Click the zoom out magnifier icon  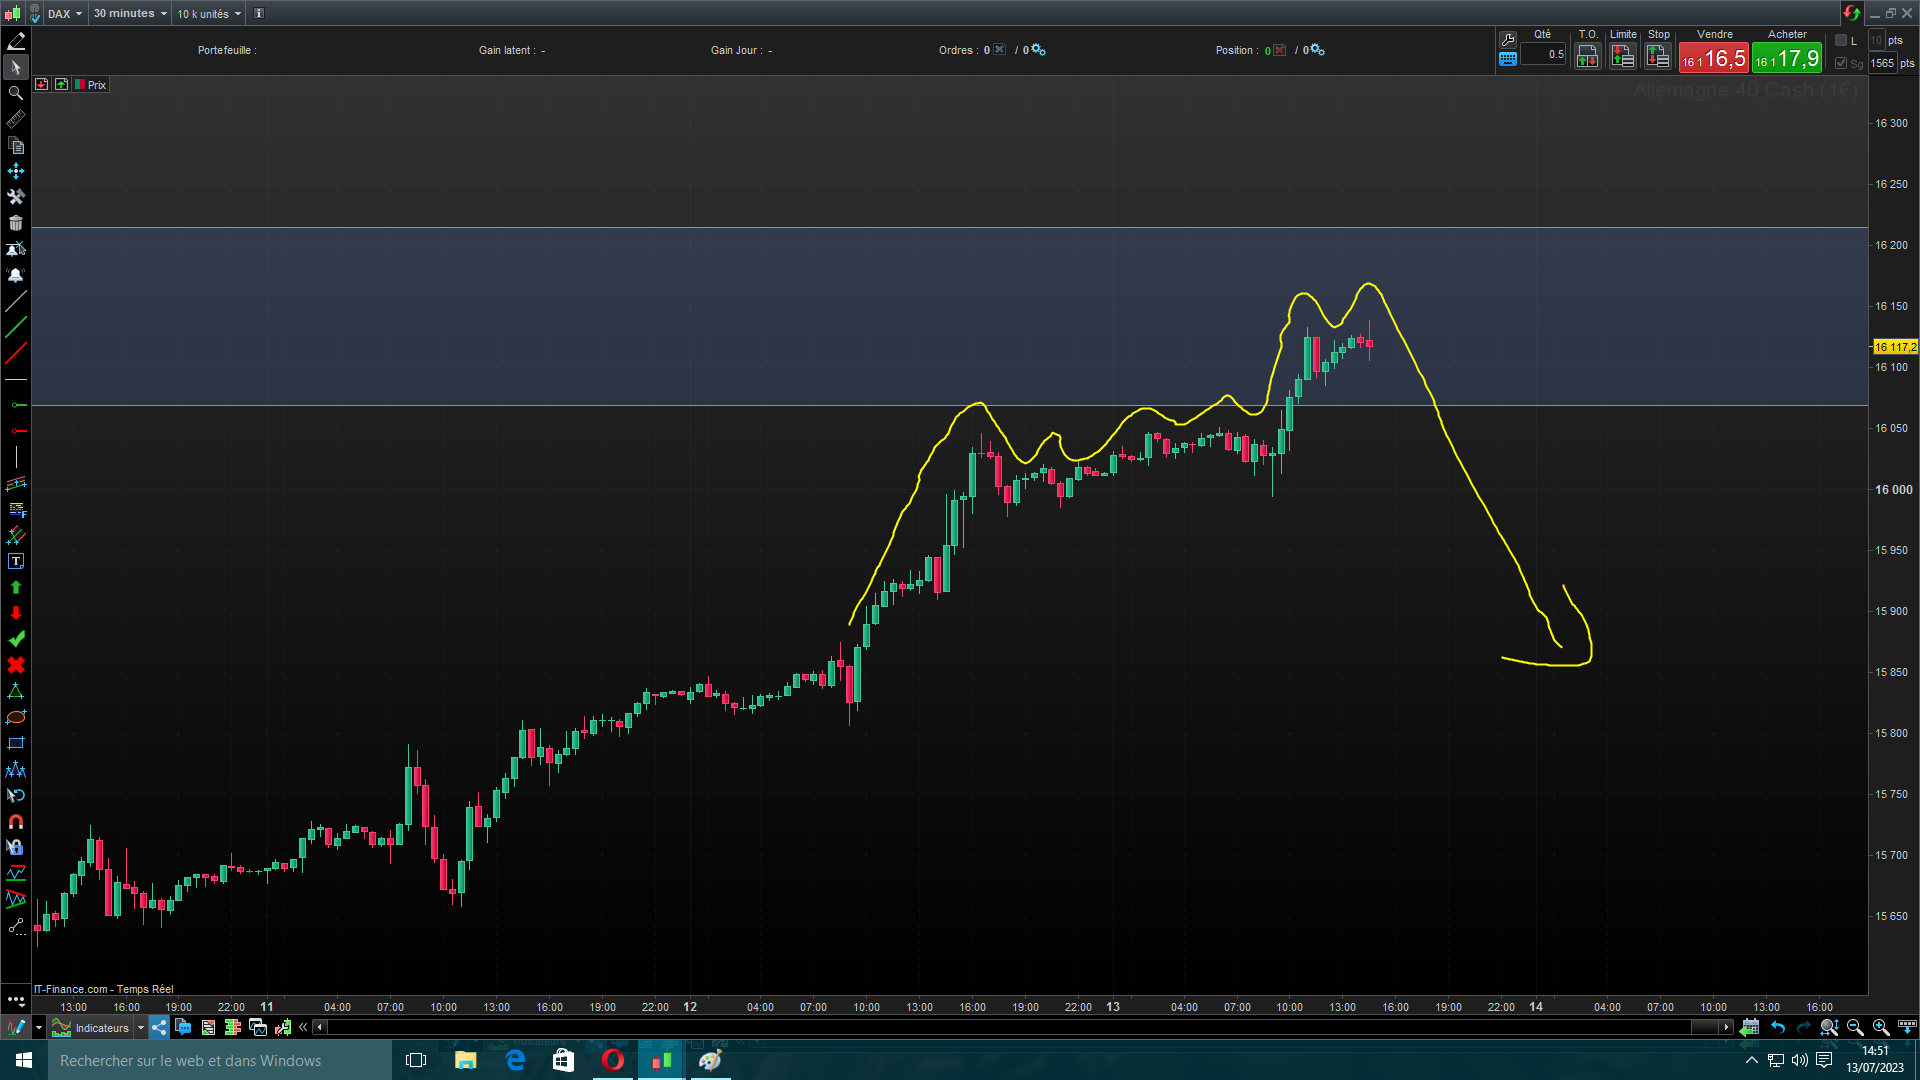coord(1855,1027)
